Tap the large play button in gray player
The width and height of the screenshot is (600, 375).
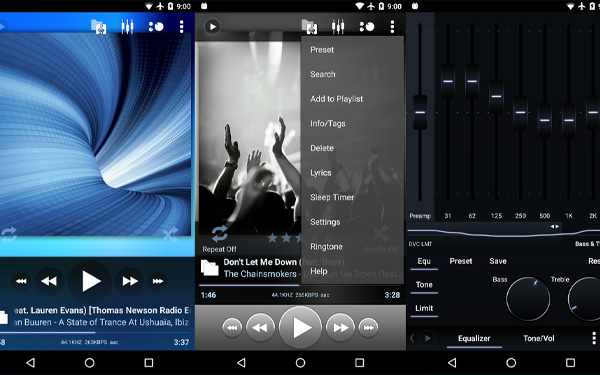coord(301,328)
